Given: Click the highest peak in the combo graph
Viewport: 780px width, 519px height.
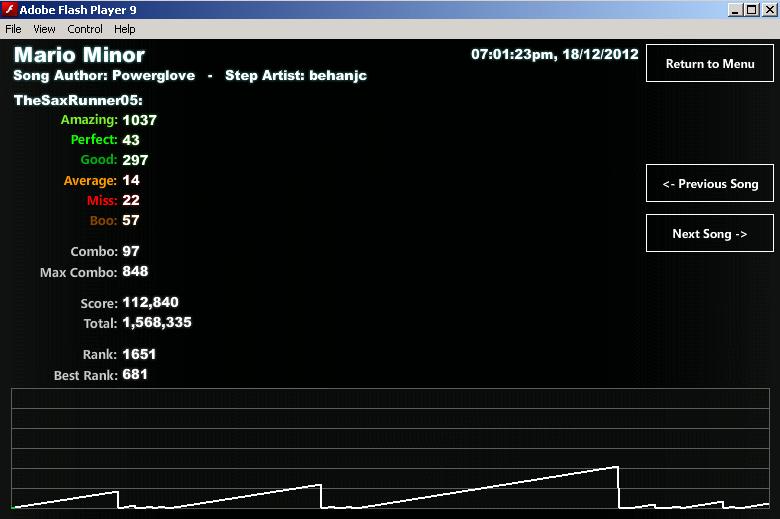Looking at the screenshot, I should 618,467.
